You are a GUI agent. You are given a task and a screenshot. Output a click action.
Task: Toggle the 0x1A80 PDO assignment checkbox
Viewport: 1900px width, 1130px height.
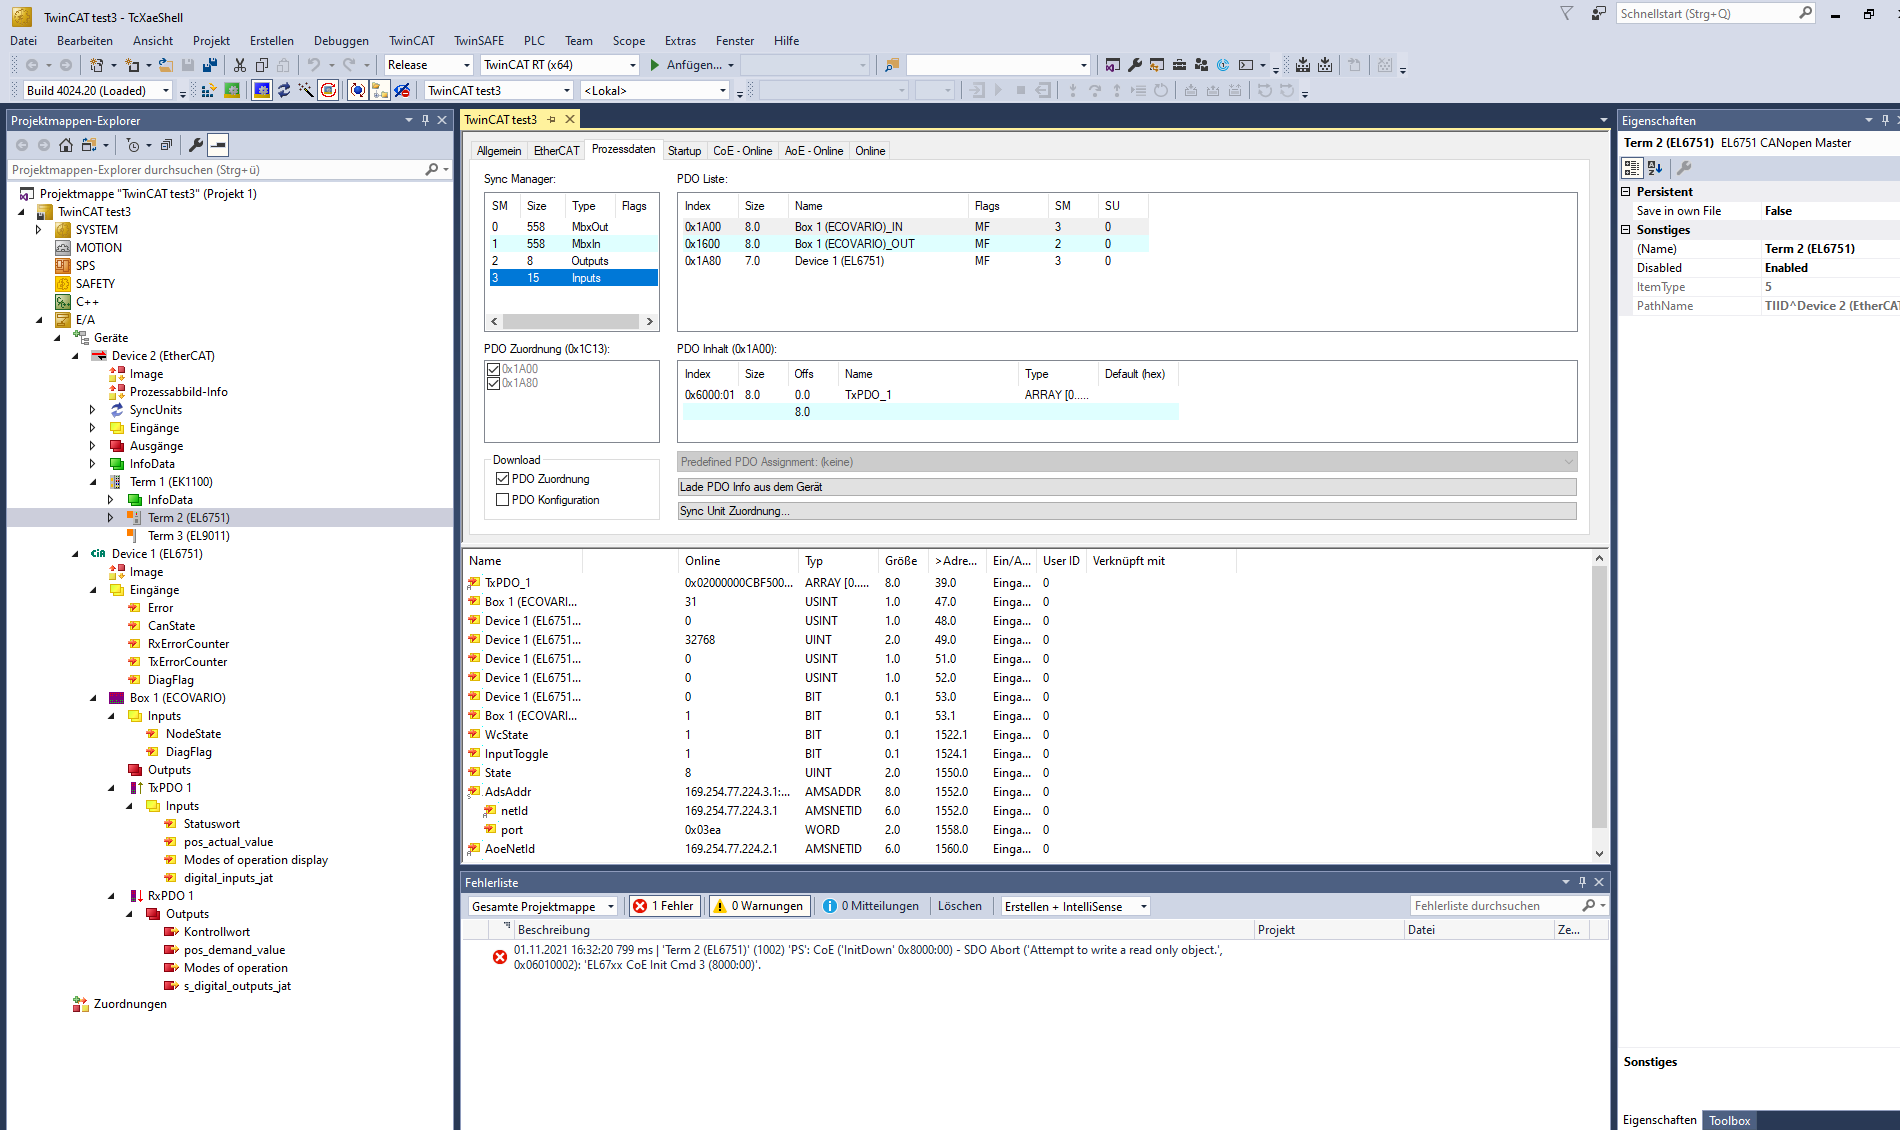pyautogui.click(x=493, y=383)
